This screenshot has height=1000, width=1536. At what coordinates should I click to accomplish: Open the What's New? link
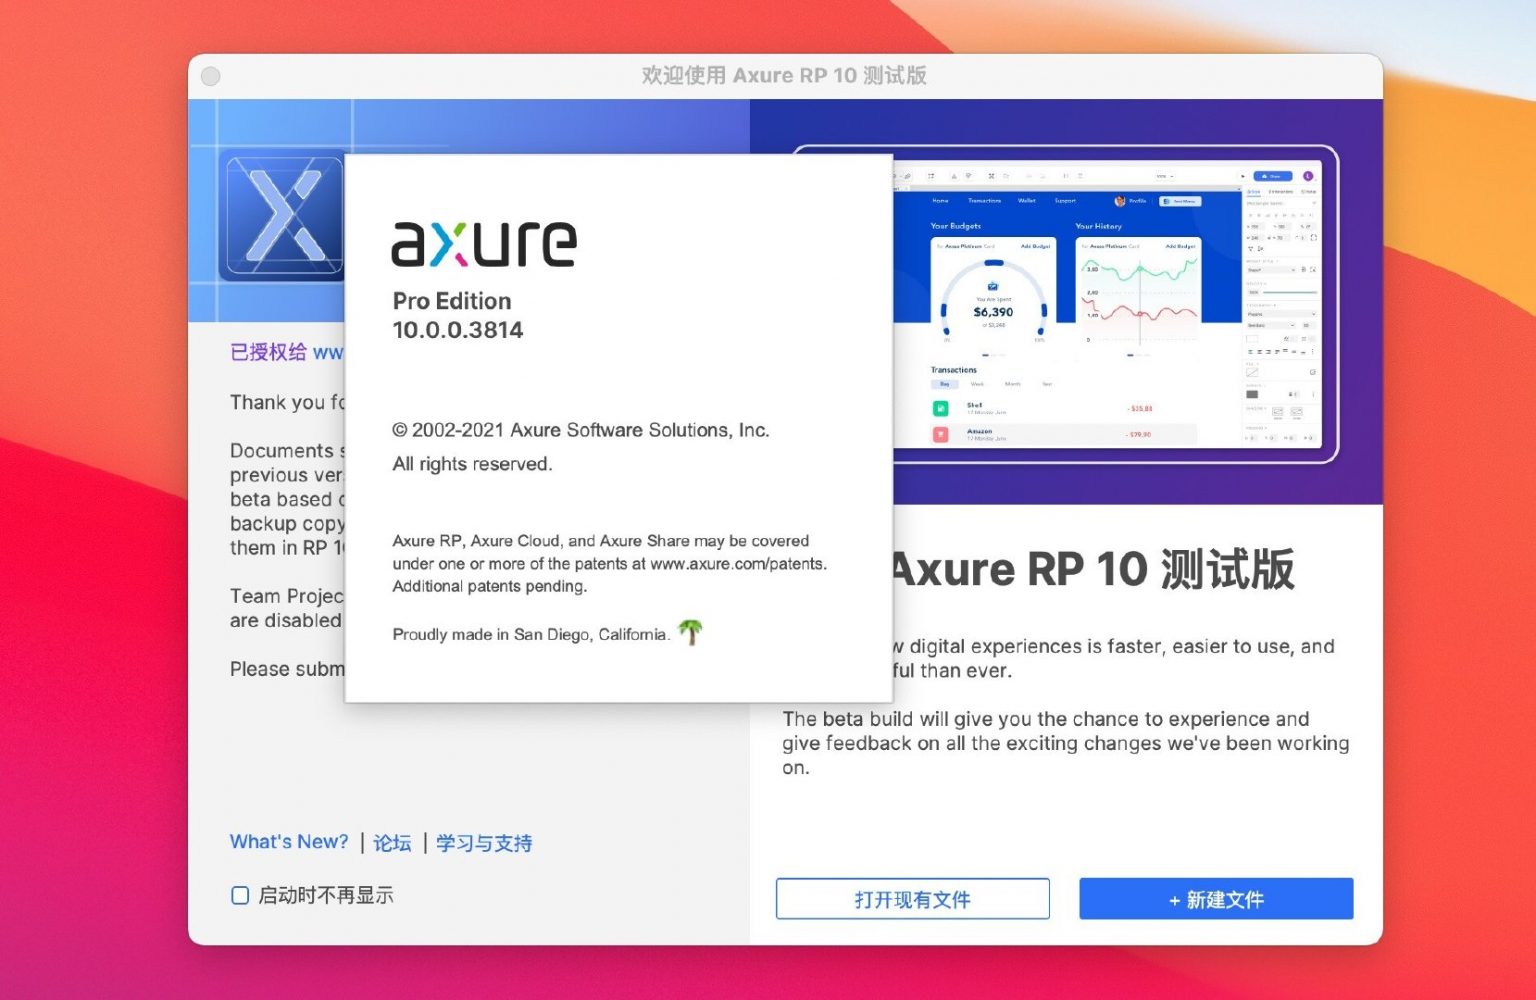[289, 841]
